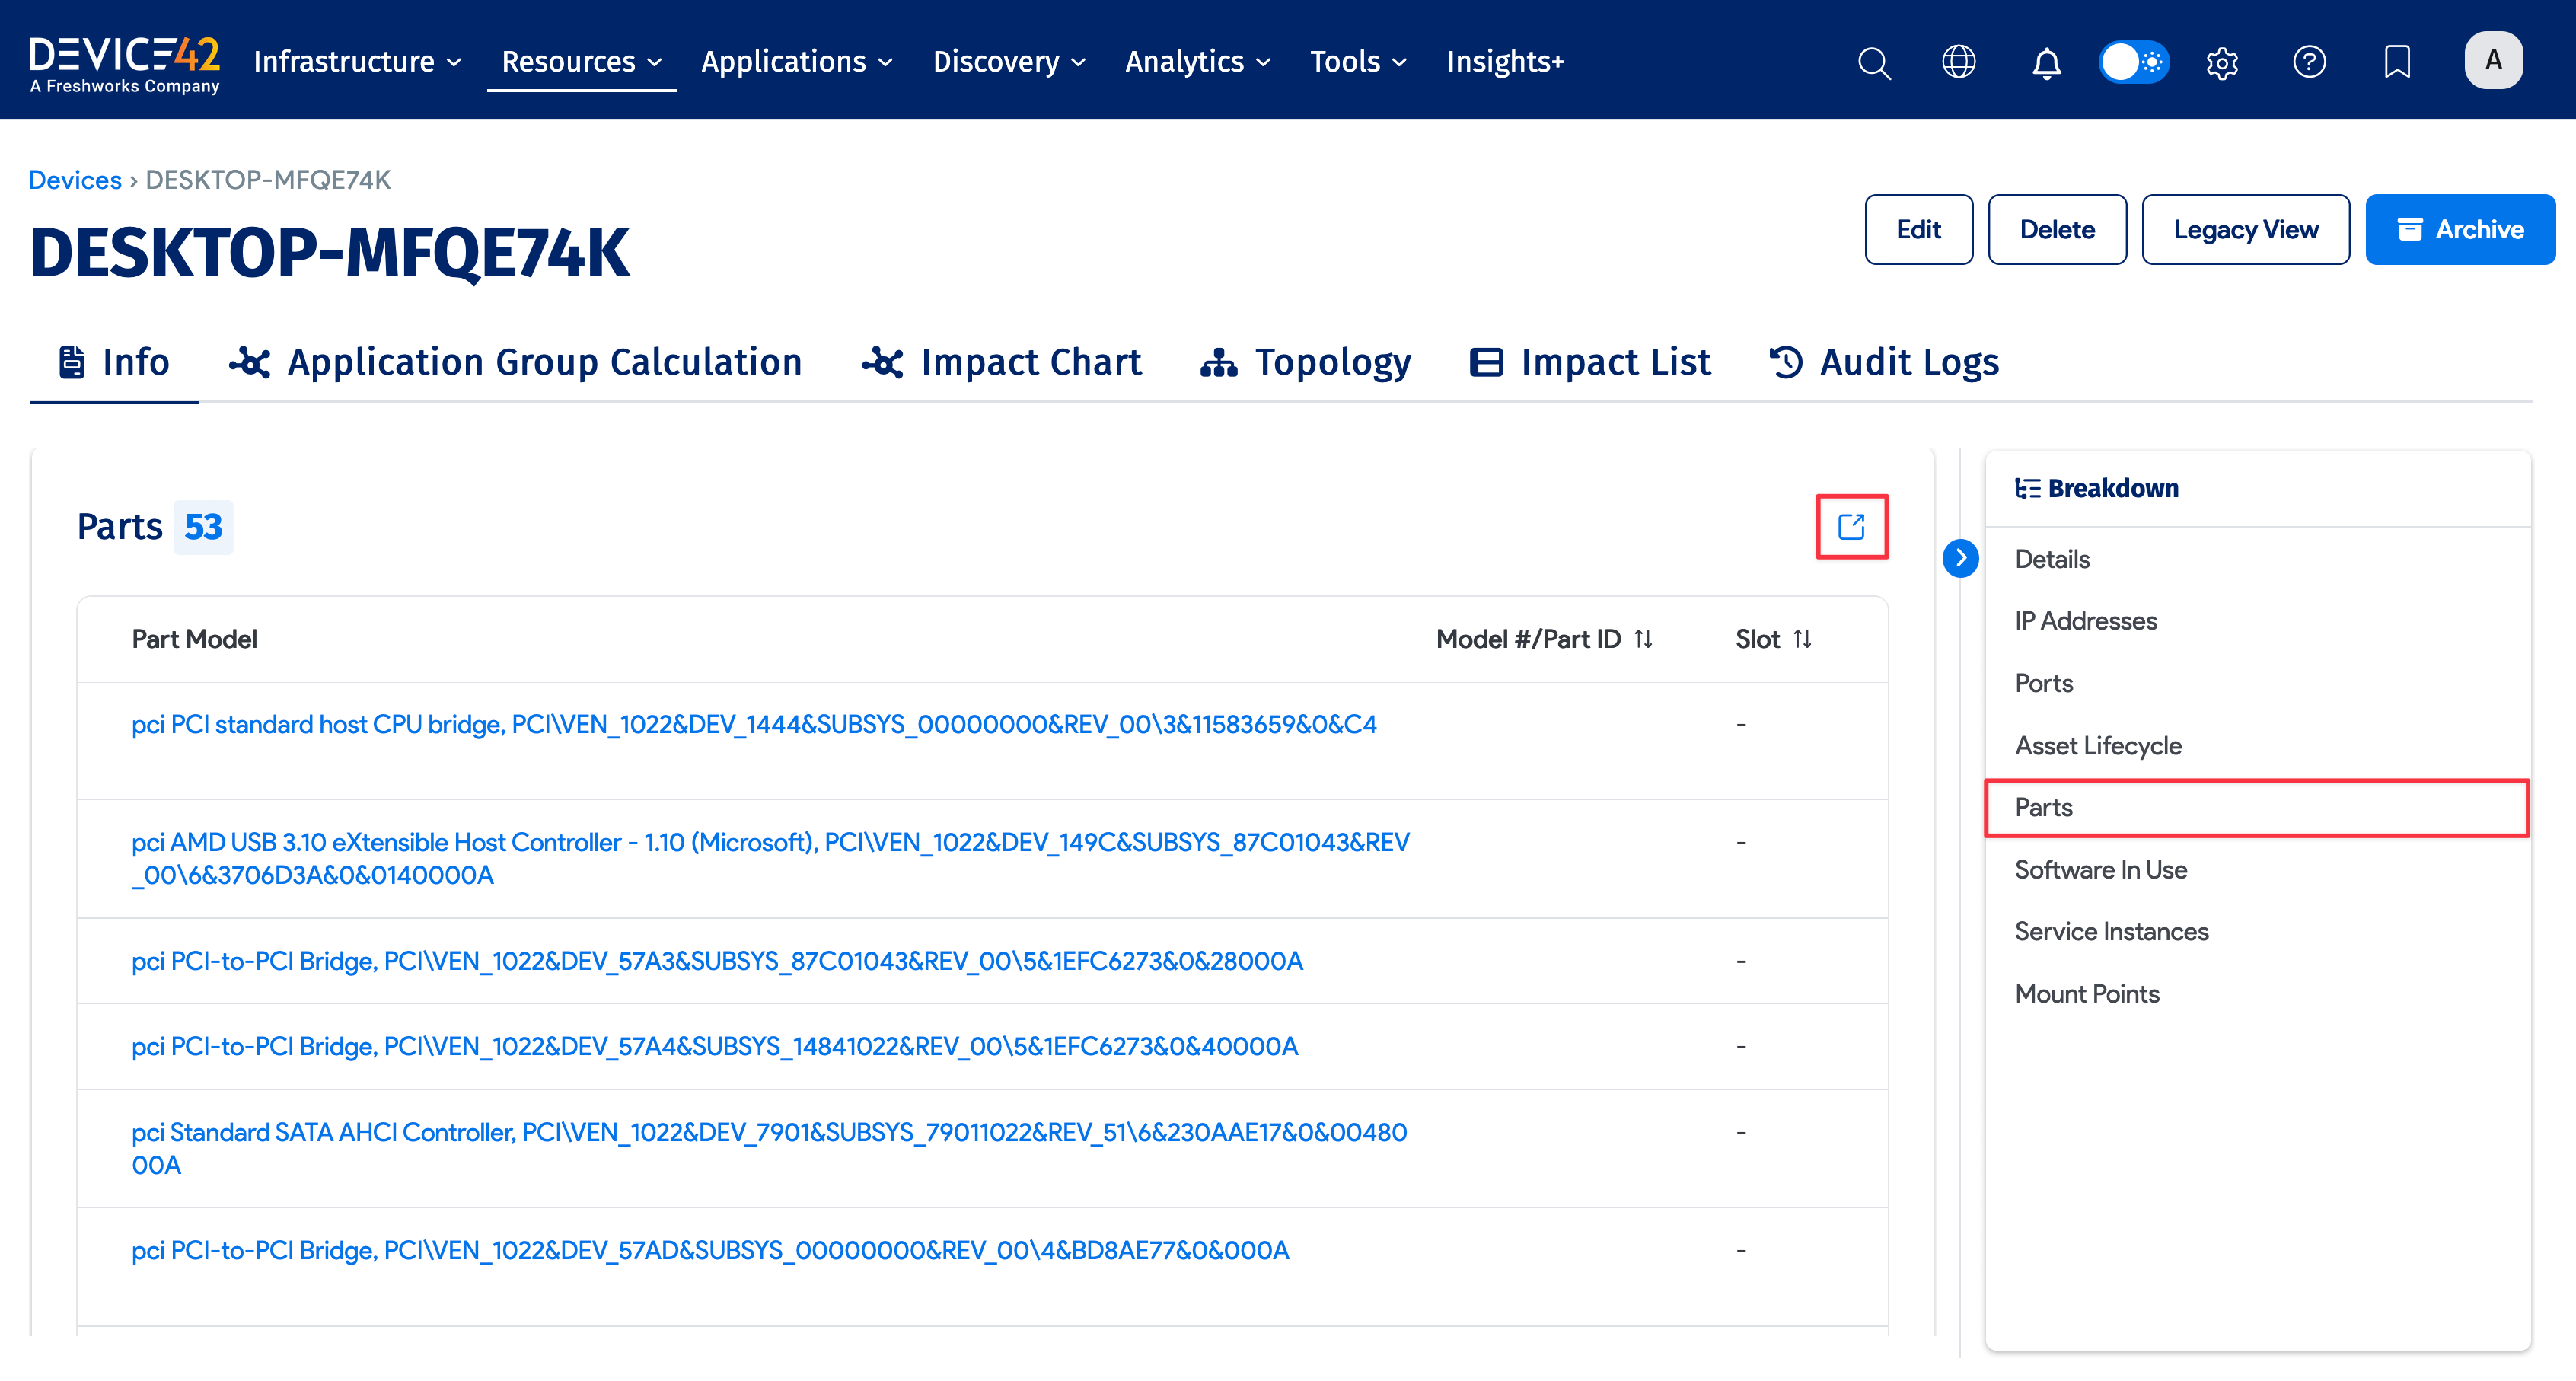Open settings gear icon

[2221, 62]
